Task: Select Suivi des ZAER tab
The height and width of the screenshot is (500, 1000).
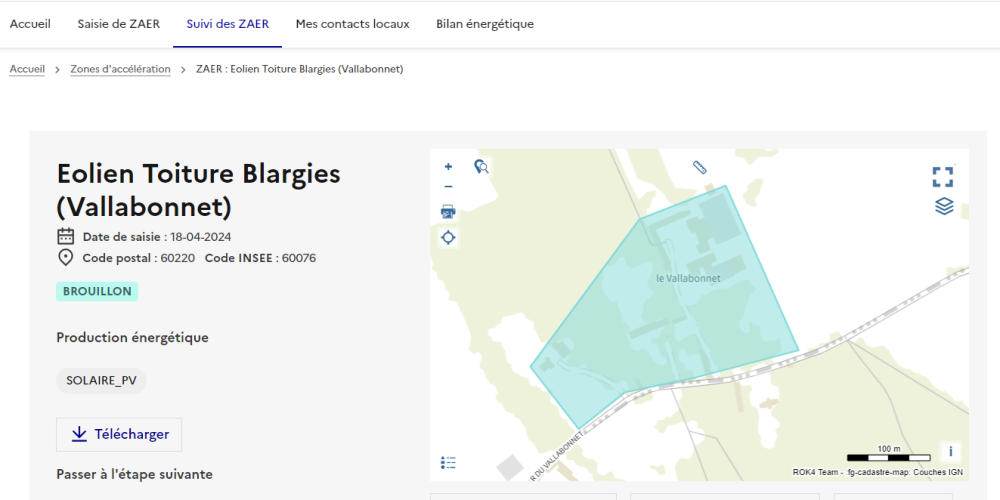Action: (x=227, y=24)
